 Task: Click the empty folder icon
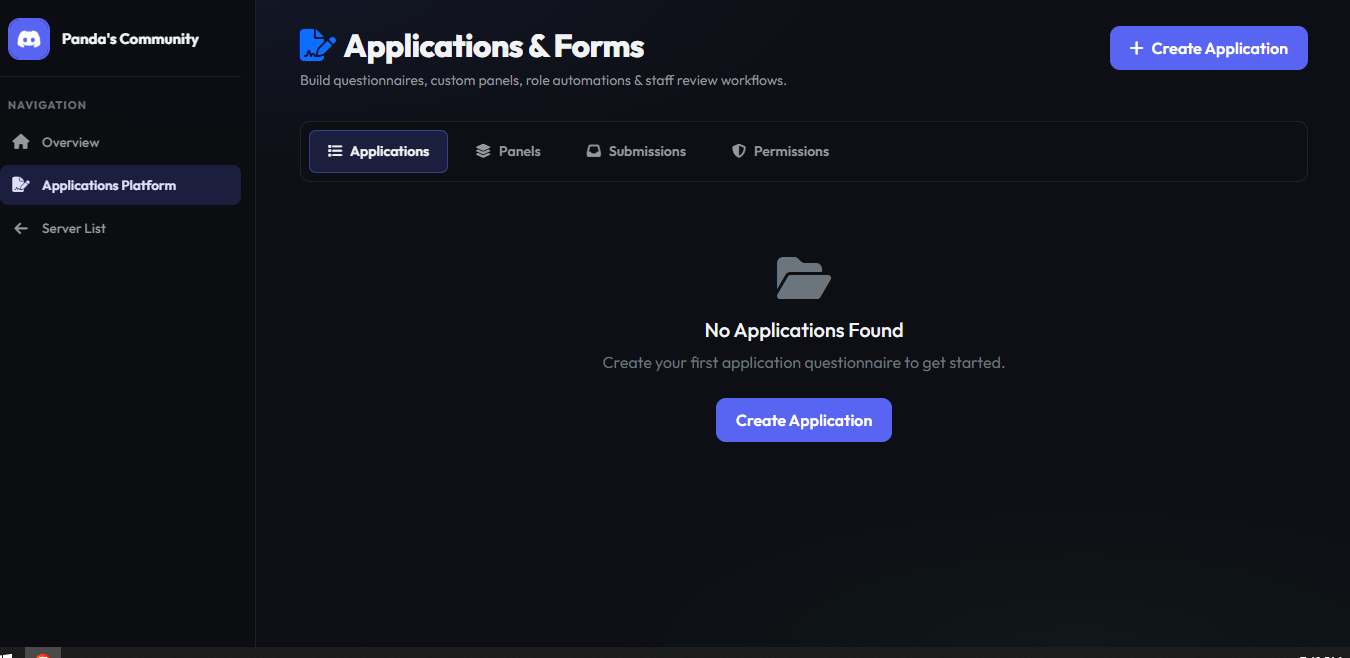804,278
